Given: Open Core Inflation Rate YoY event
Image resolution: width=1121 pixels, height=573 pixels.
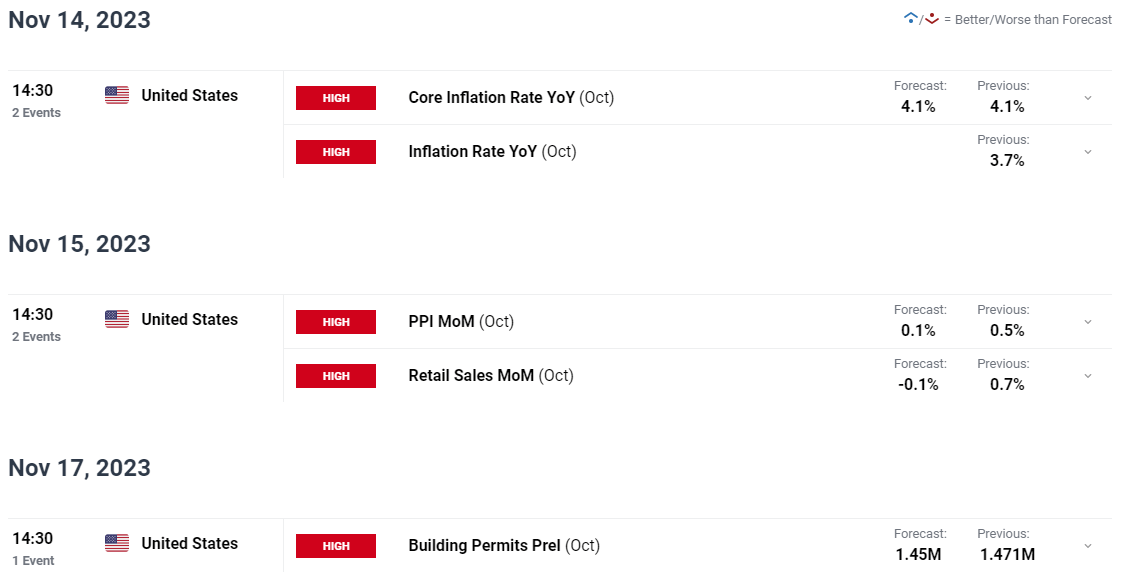Looking at the screenshot, I should click(x=511, y=97).
